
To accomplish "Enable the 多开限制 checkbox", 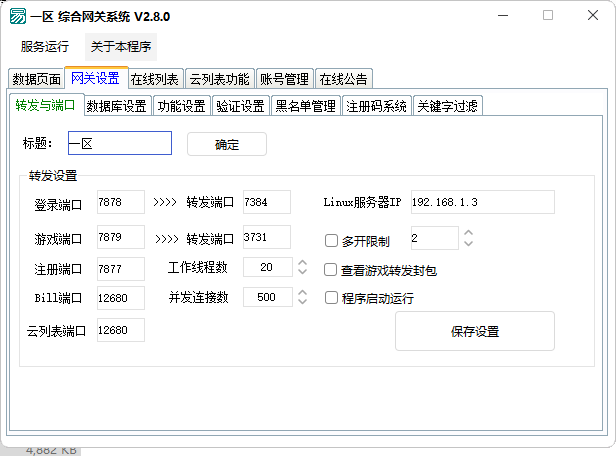I will [x=332, y=240].
